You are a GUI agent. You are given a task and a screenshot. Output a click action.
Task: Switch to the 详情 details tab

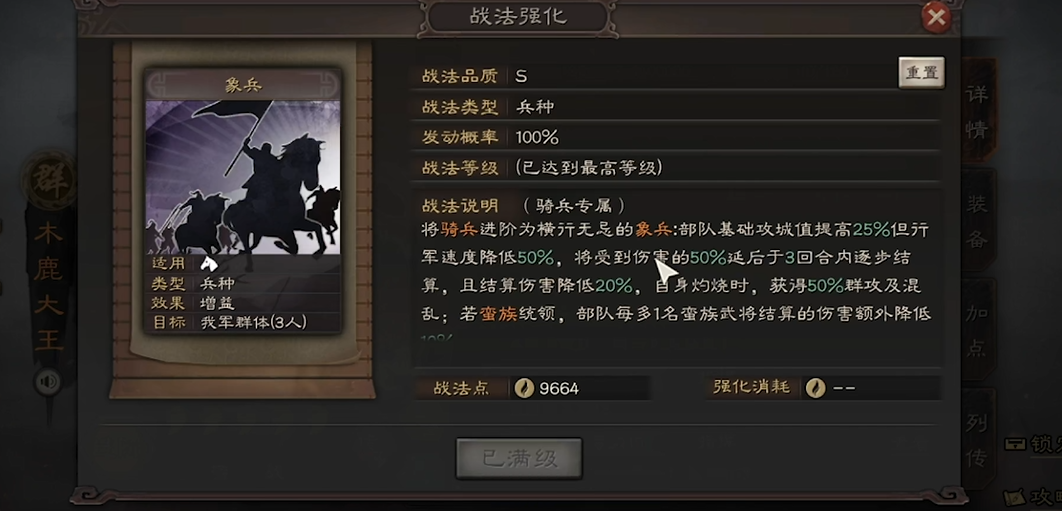(977, 111)
